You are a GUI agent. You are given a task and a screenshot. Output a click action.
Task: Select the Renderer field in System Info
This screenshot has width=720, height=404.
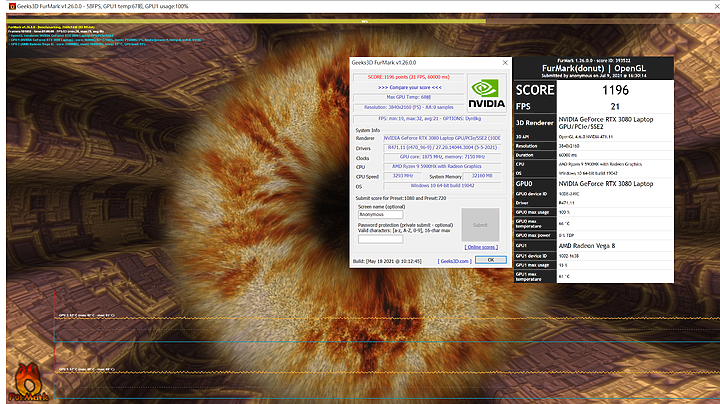[442, 138]
